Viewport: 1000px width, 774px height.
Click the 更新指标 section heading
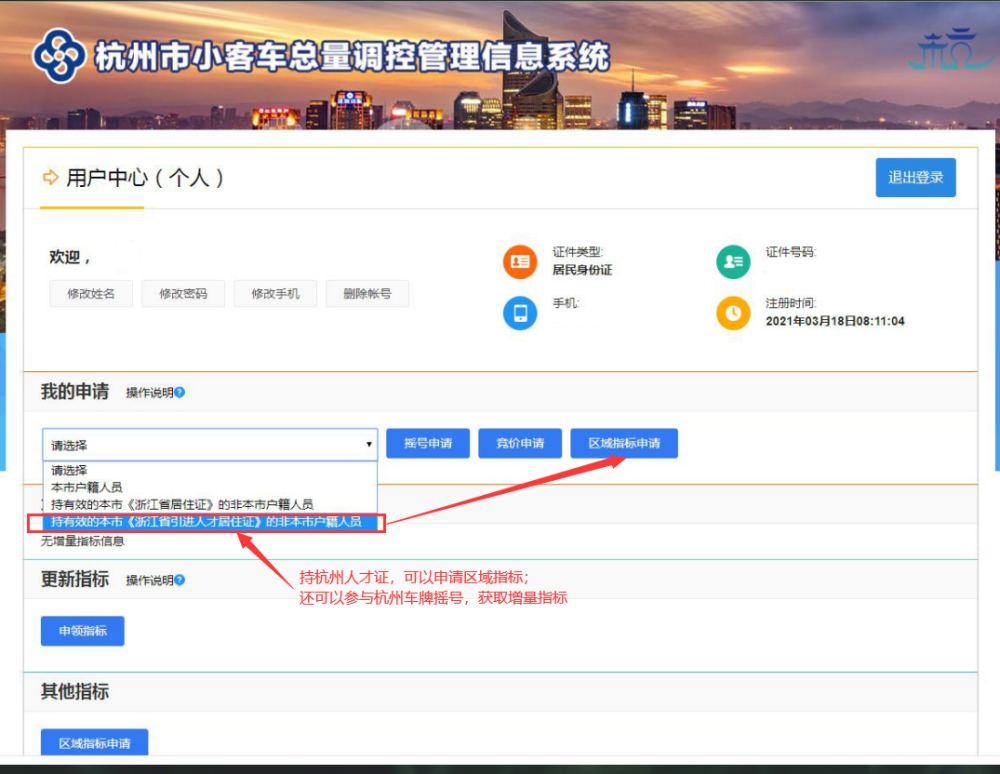[75, 579]
